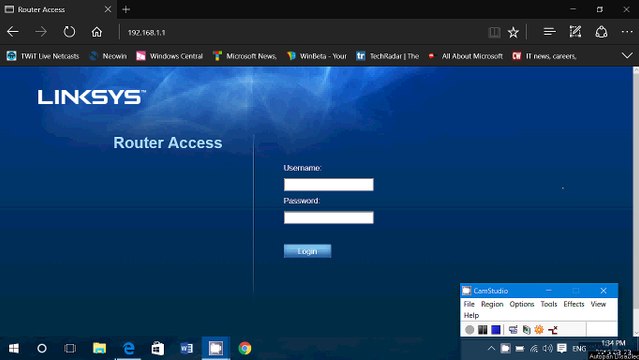Screen dimensions: 639x360
Task: Open Word from taskbar
Action: click(x=187, y=348)
